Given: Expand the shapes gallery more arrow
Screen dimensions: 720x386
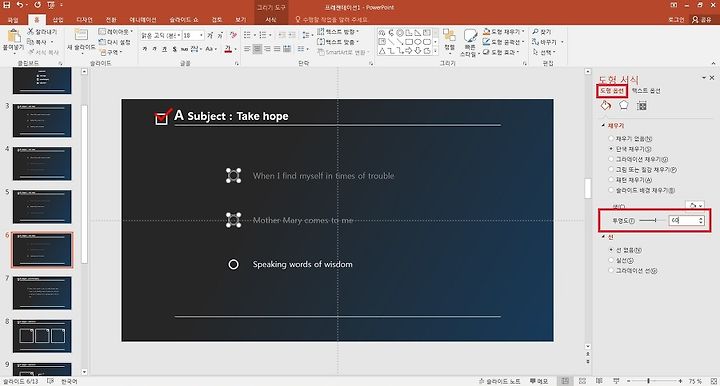Looking at the screenshot, I should [435, 51].
